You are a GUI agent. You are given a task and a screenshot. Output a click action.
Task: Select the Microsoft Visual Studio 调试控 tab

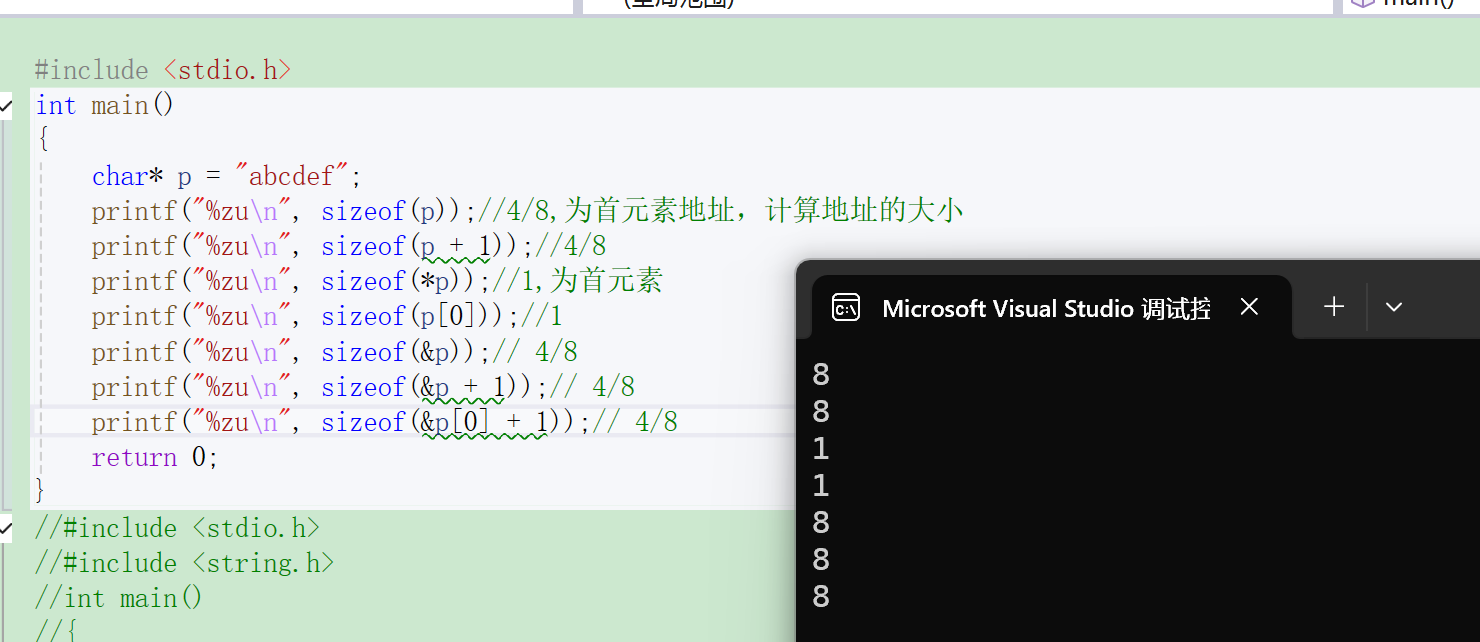[x=1051, y=308]
